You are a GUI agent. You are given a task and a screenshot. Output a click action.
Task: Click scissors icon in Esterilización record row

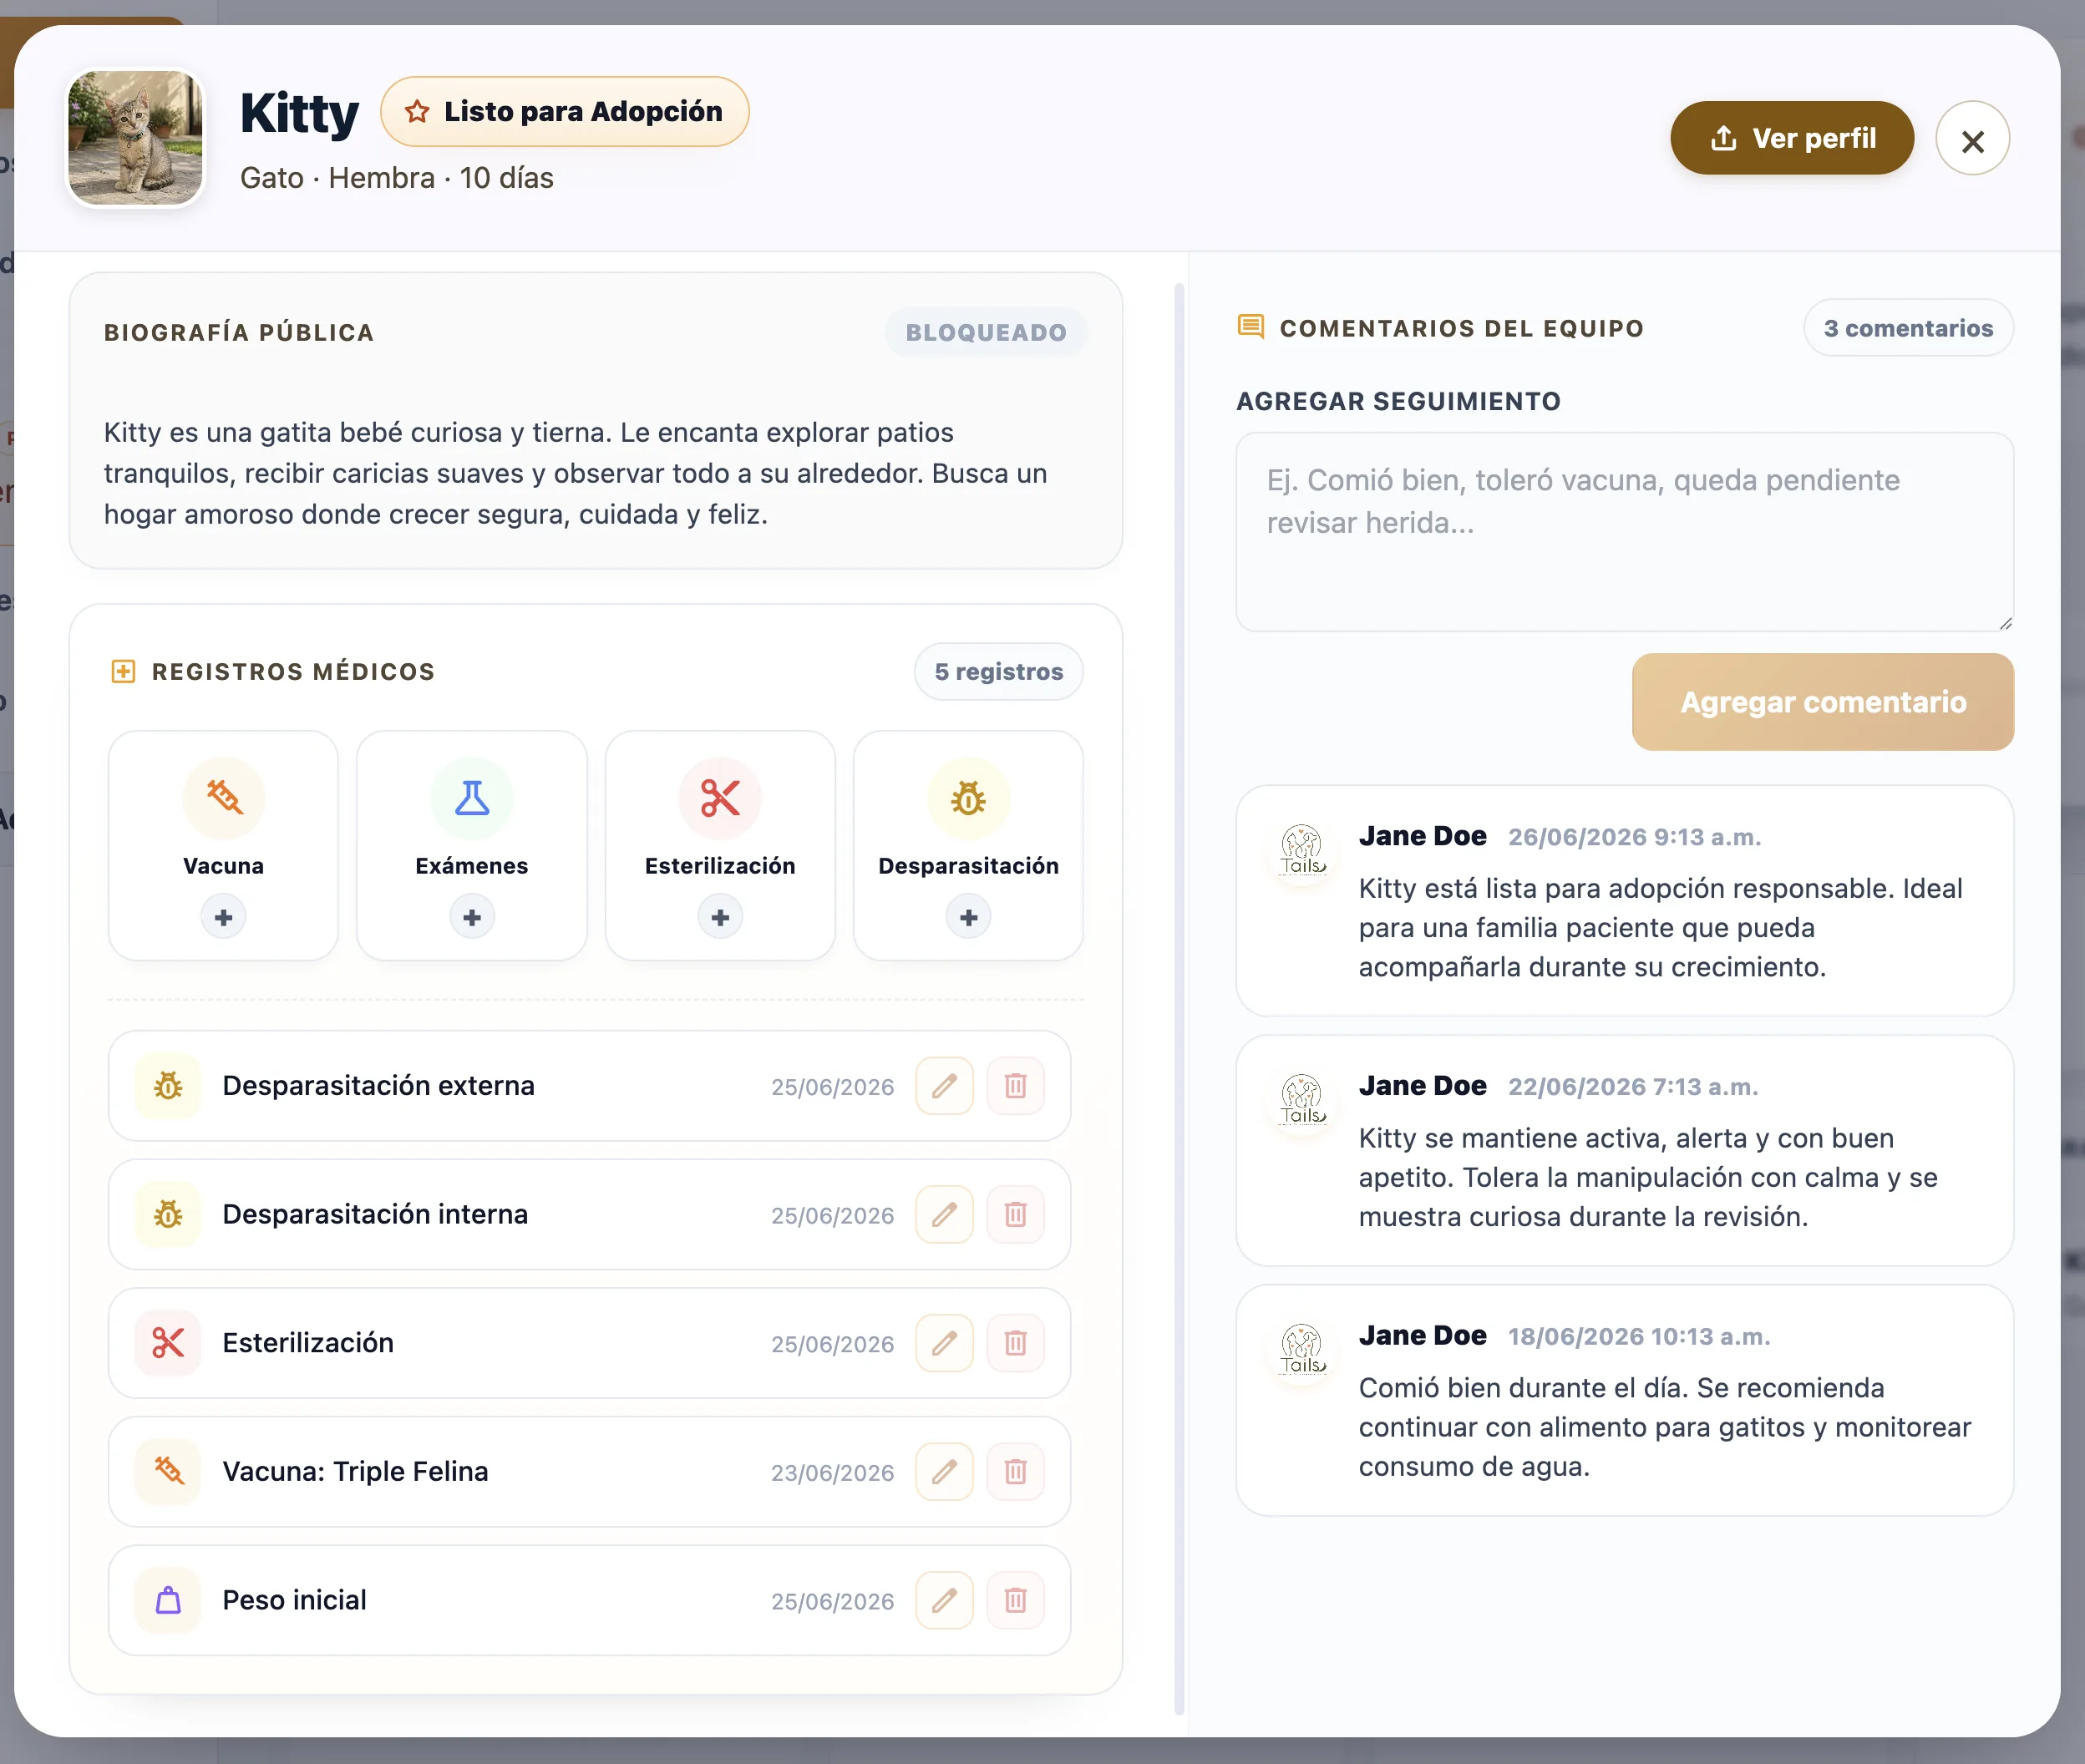click(168, 1343)
